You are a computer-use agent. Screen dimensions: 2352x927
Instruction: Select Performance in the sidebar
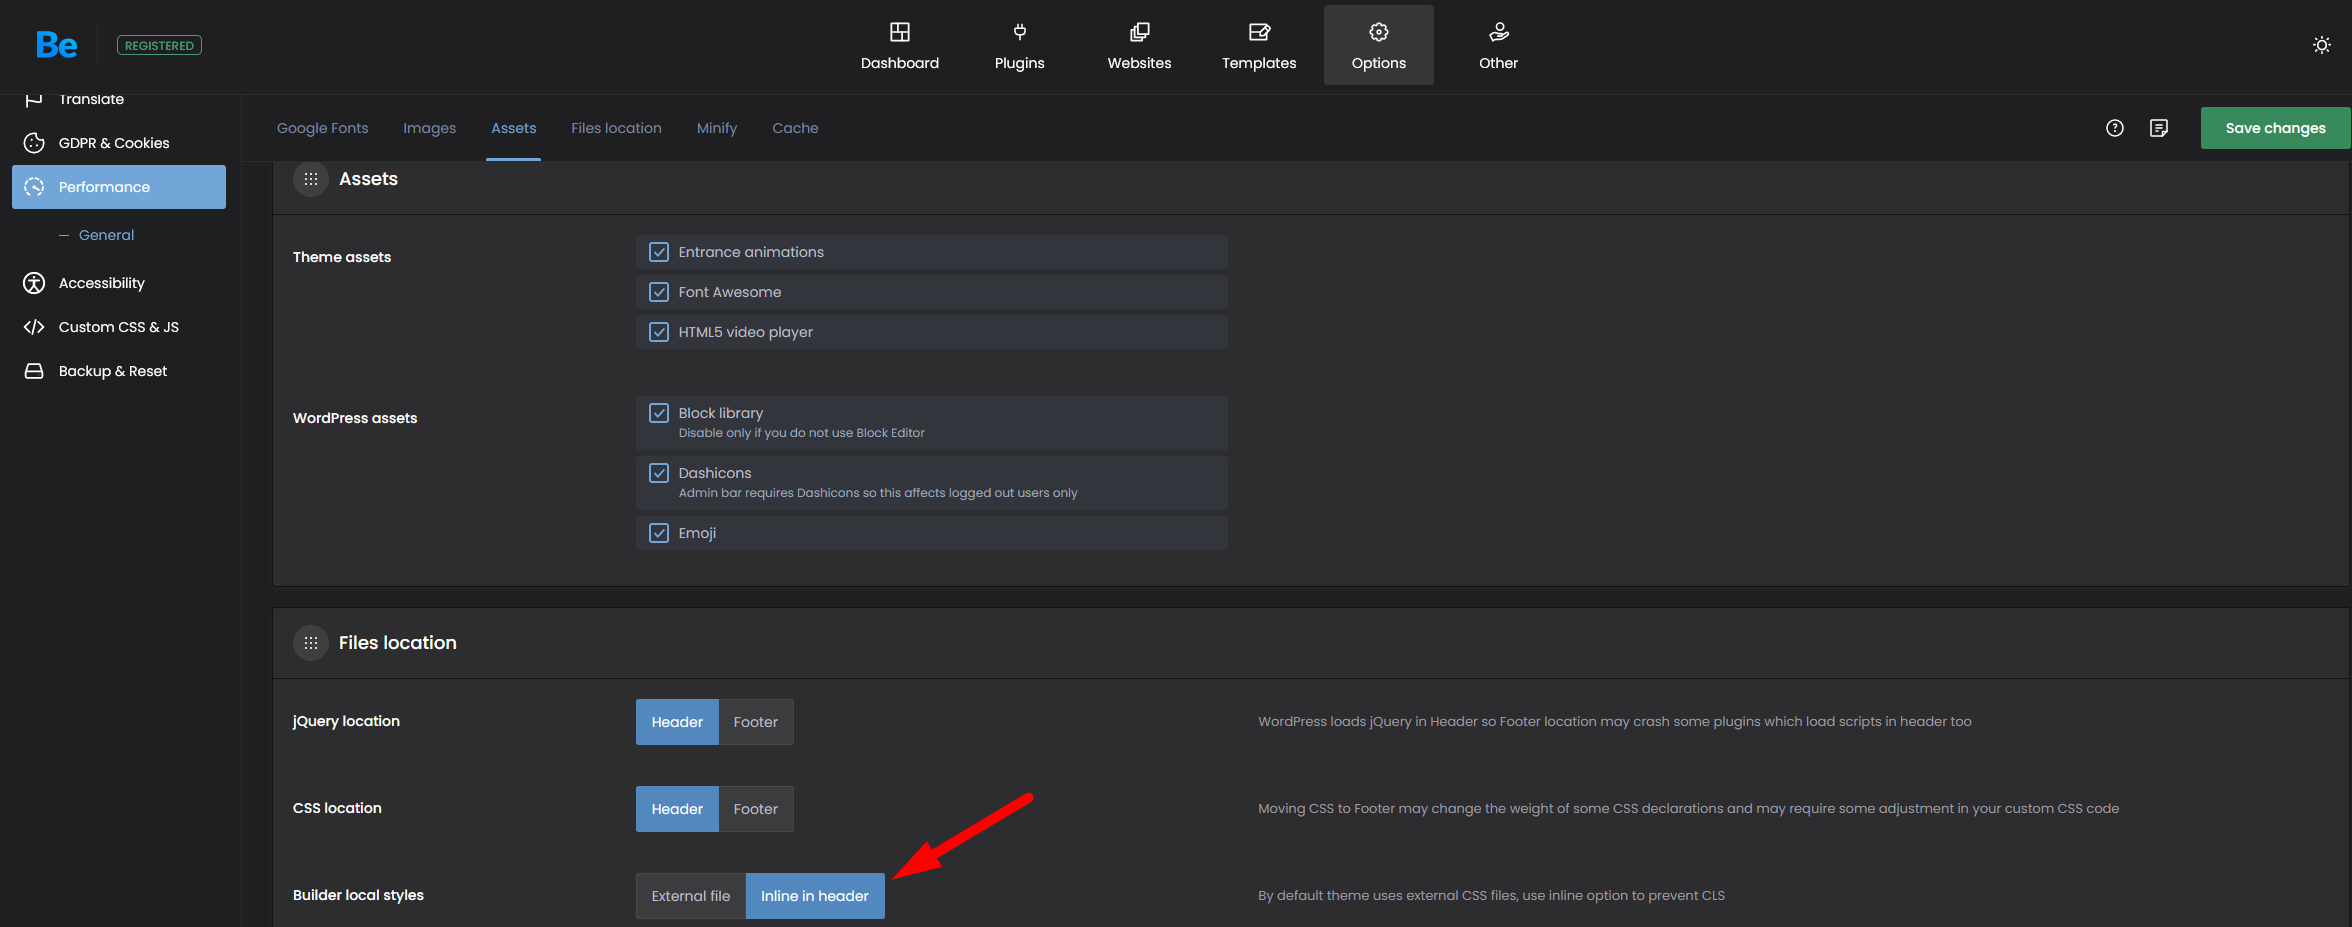(x=119, y=187)
